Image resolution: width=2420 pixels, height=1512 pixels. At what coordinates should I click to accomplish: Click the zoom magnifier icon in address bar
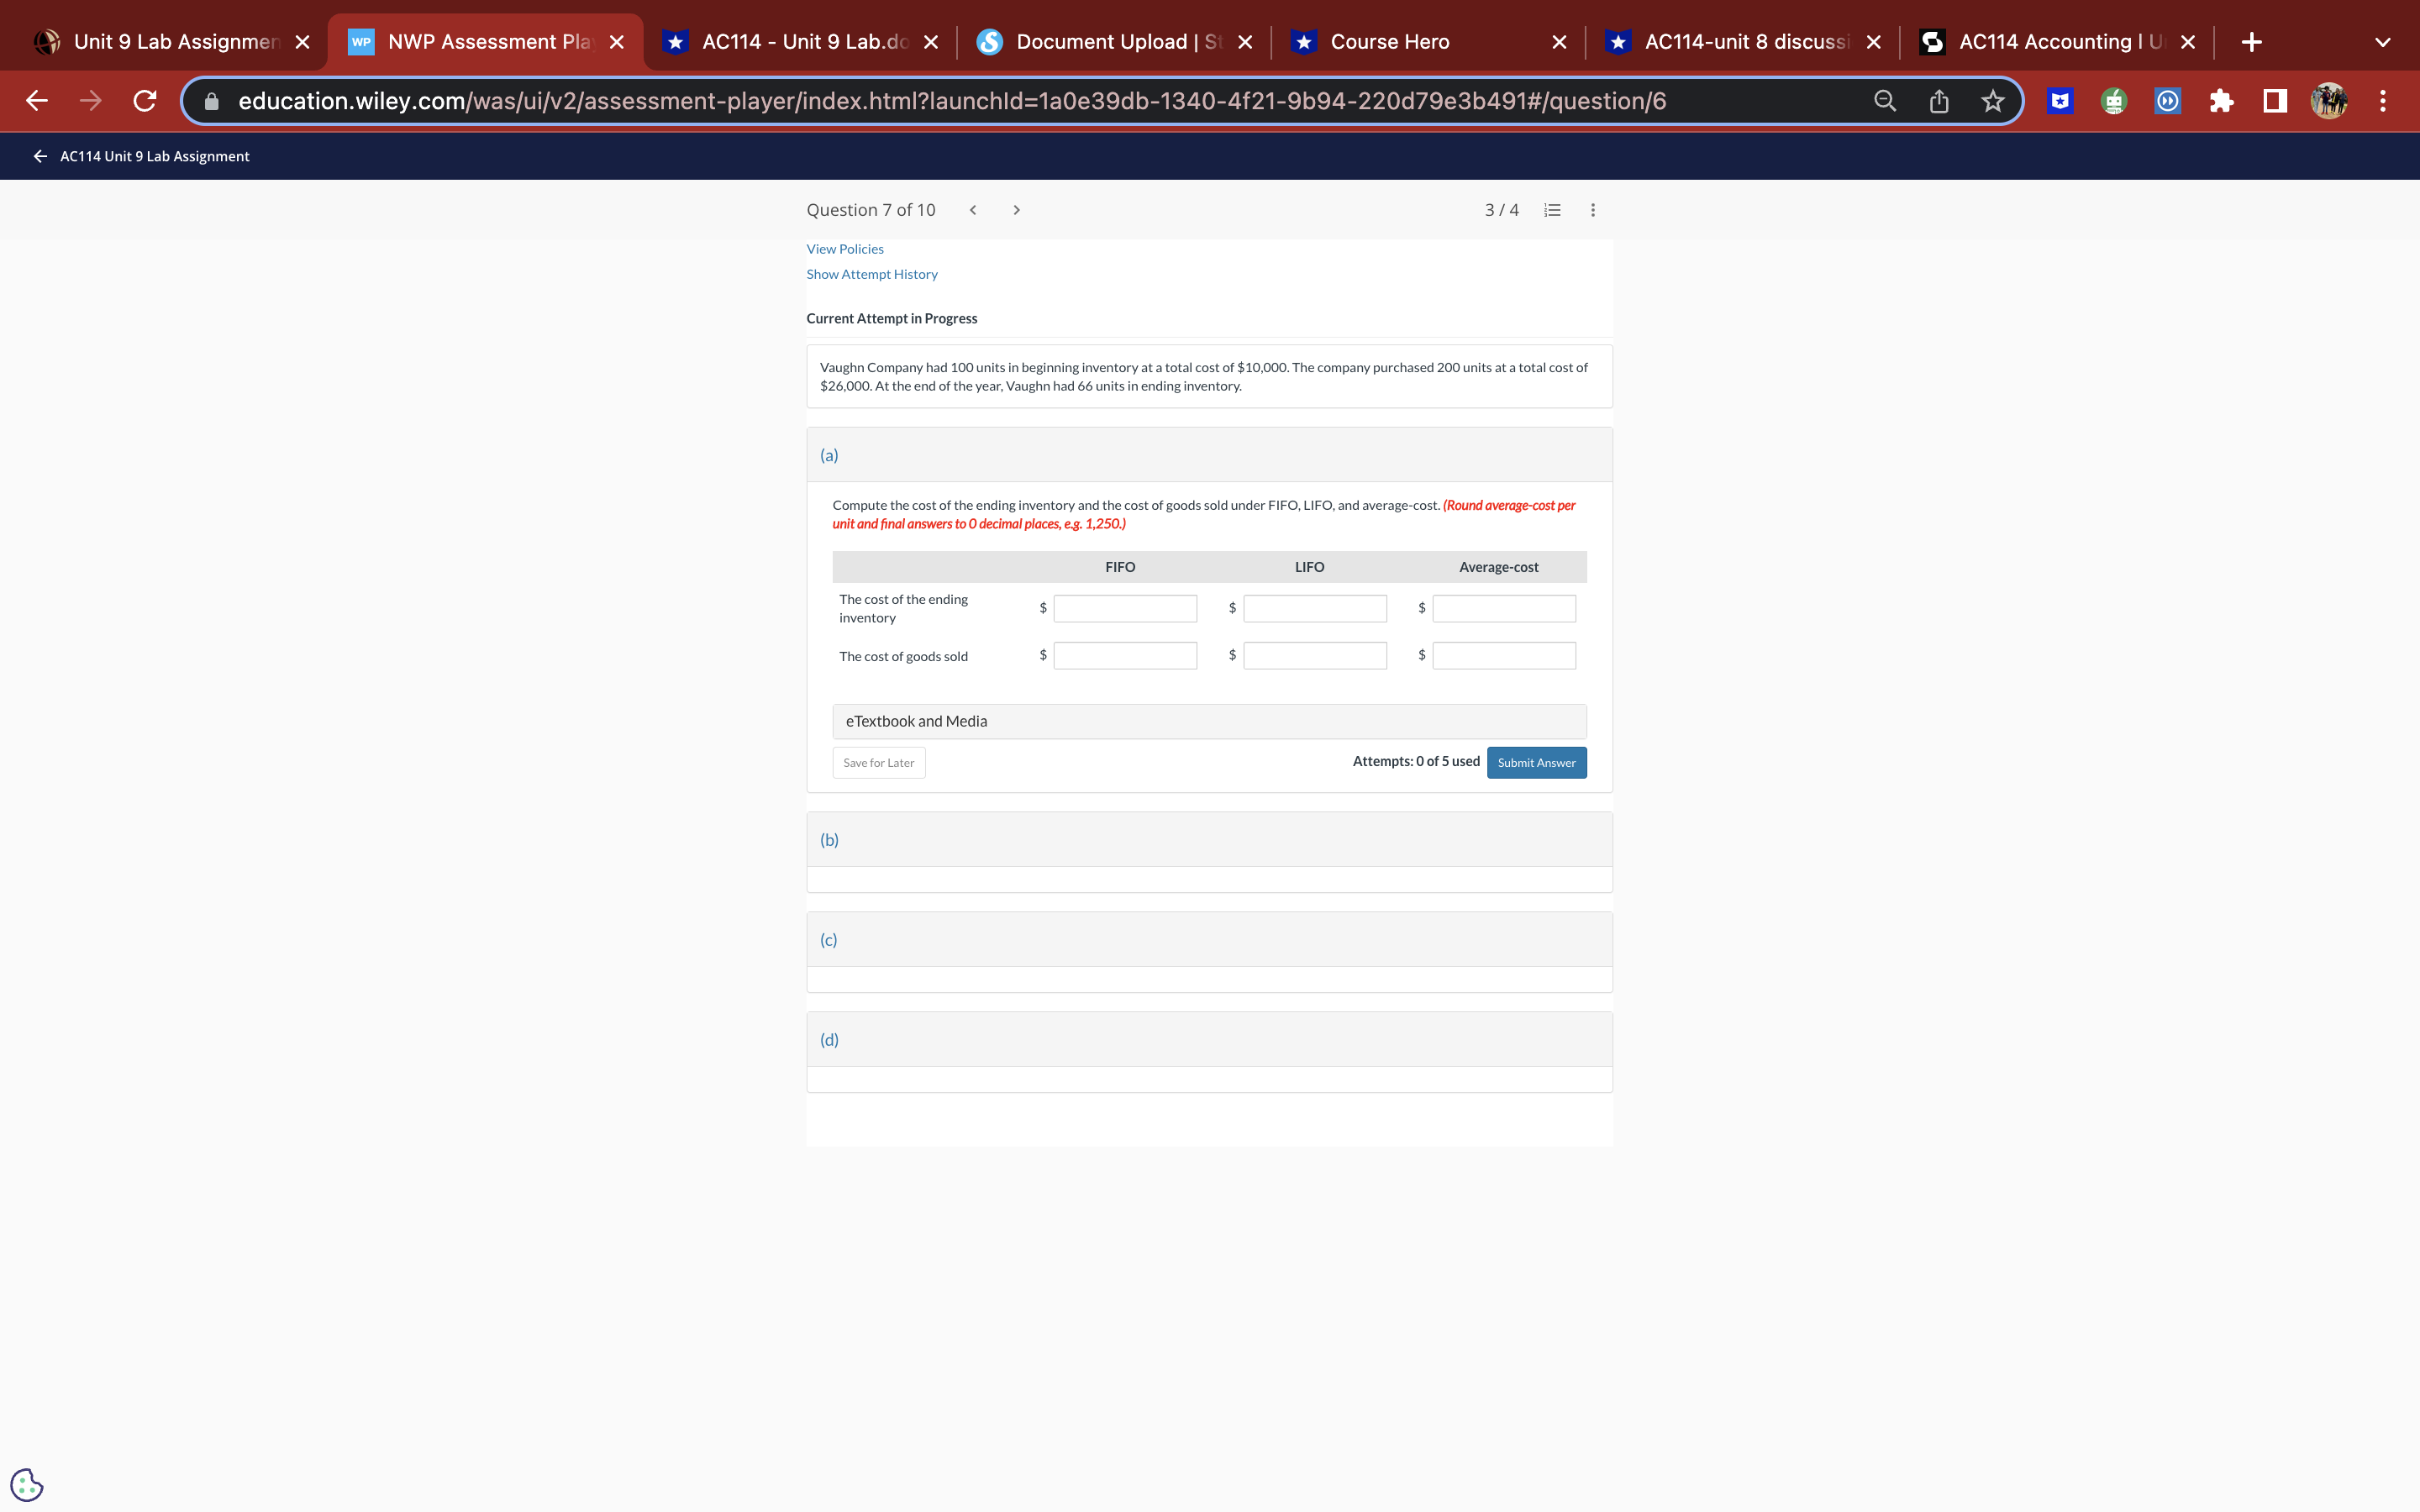(1884, 101)
